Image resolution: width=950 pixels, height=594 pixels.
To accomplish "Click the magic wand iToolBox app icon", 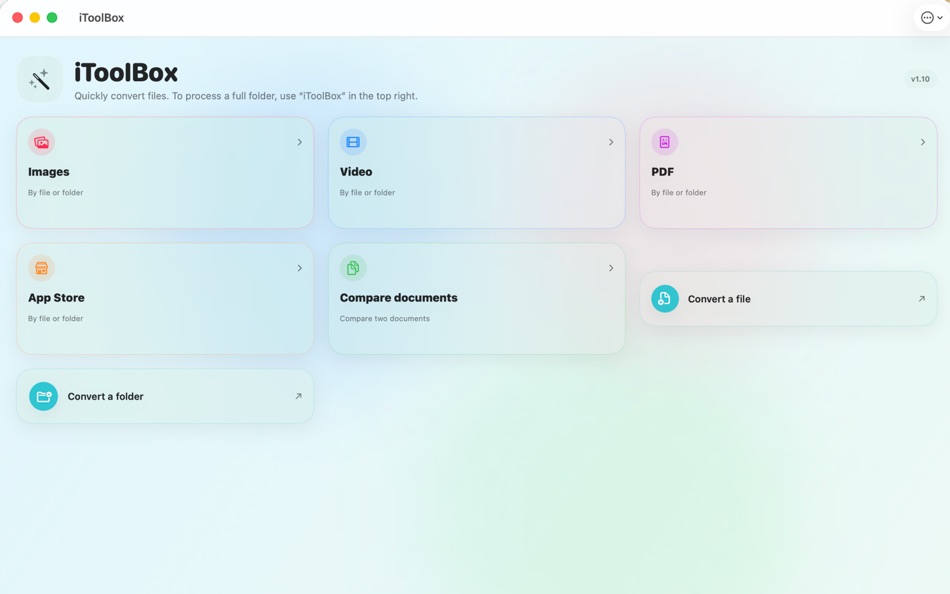I will [x=40, y=78].
